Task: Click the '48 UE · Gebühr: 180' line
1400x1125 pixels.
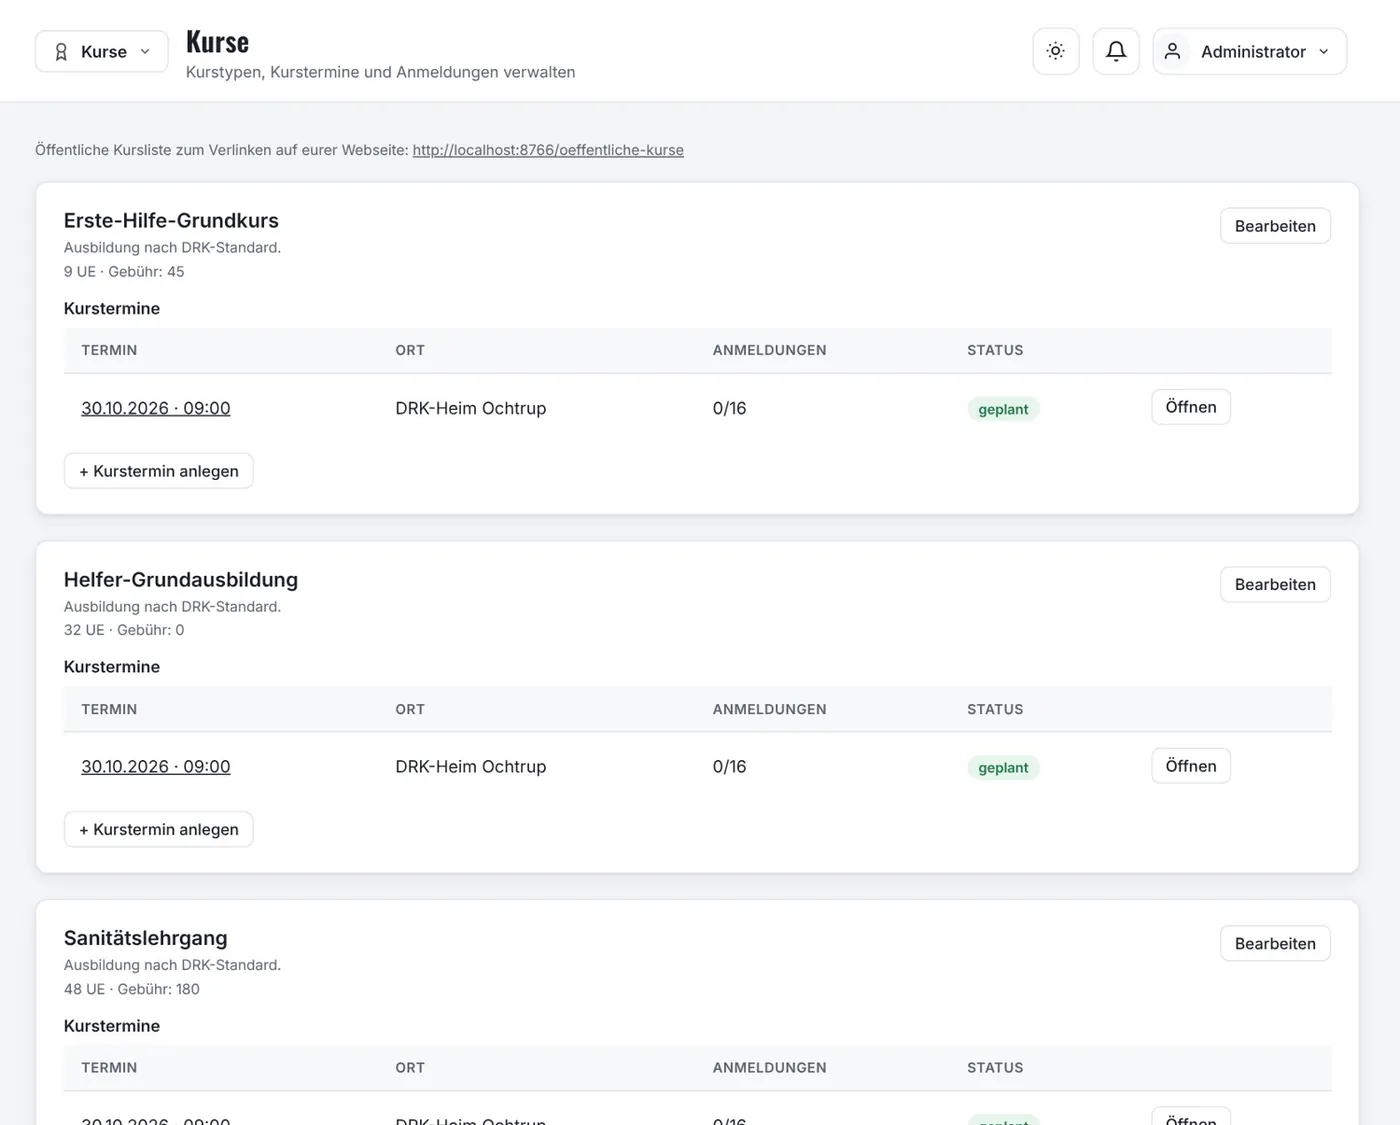Action: tap(132, 989)
